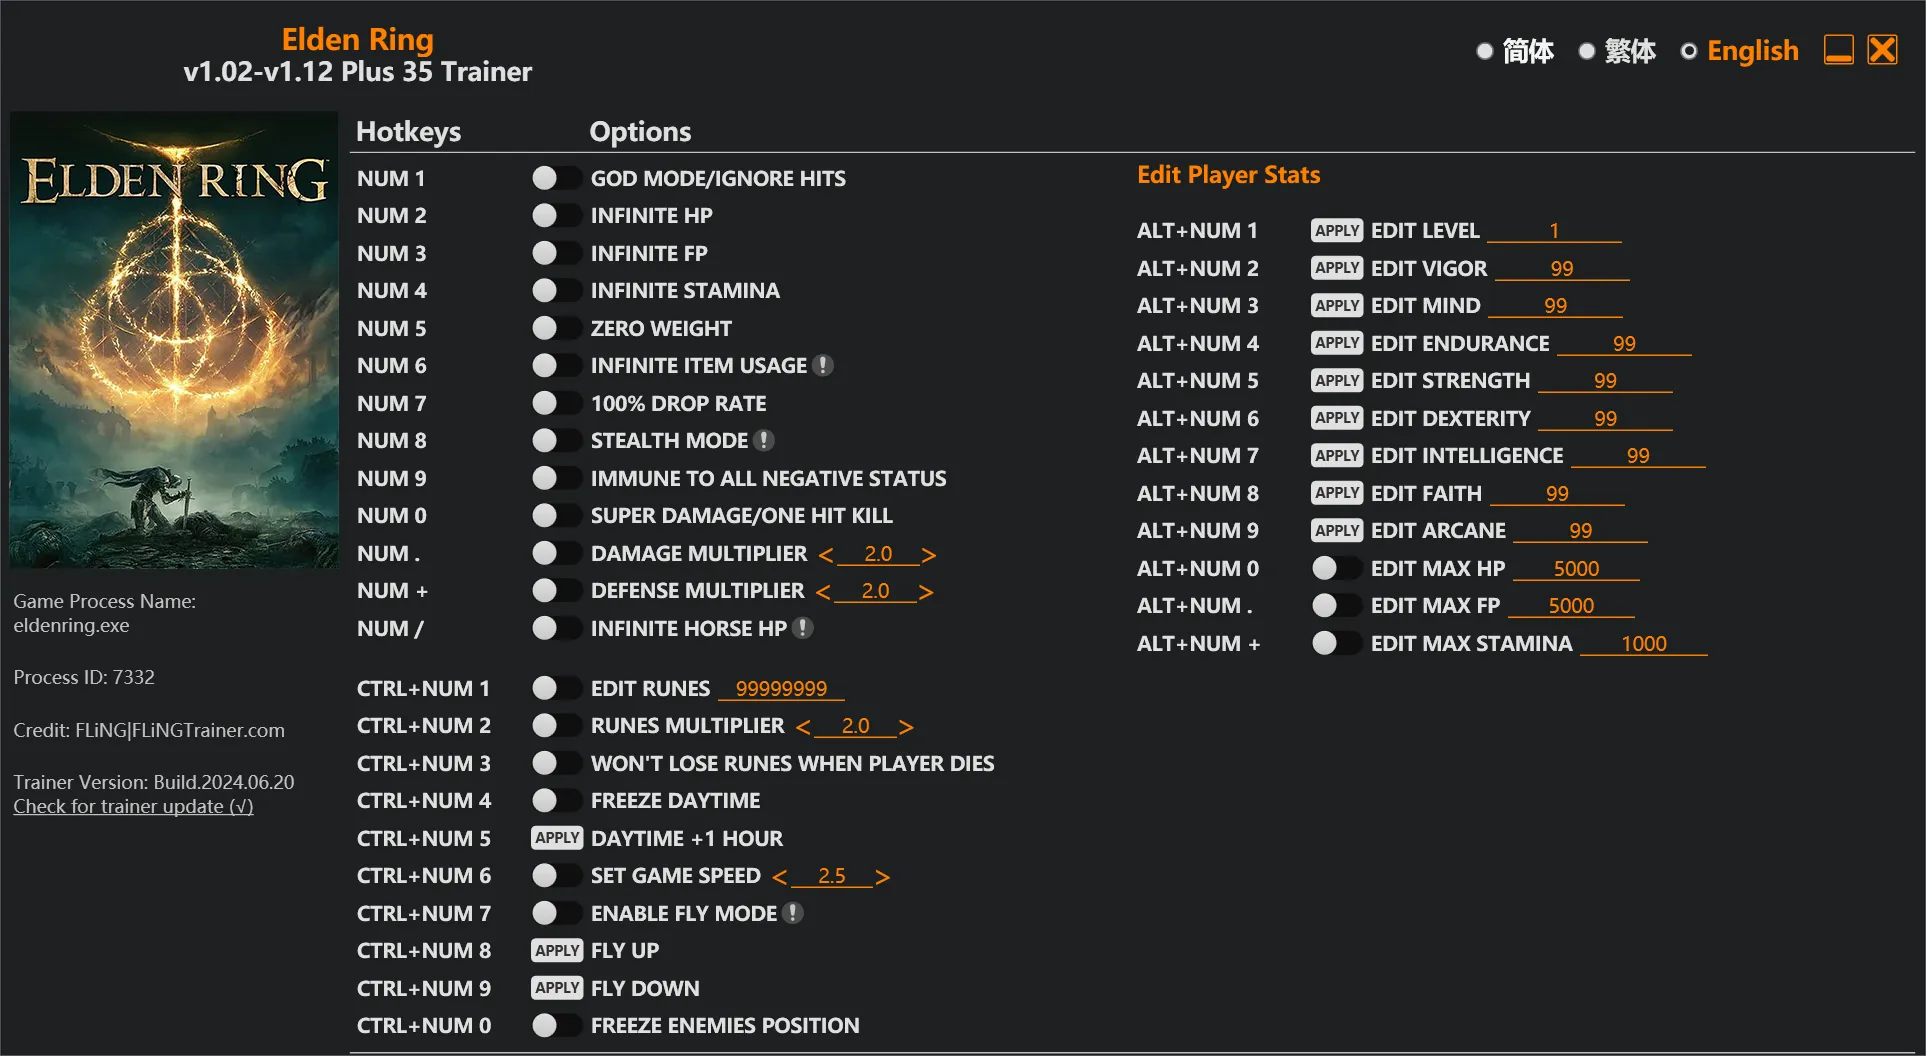Click the warning icon next to Stealth Mode
The height and width of the screenshot is (1056, 1926).
pyautogui.click(x=764, y=441)
